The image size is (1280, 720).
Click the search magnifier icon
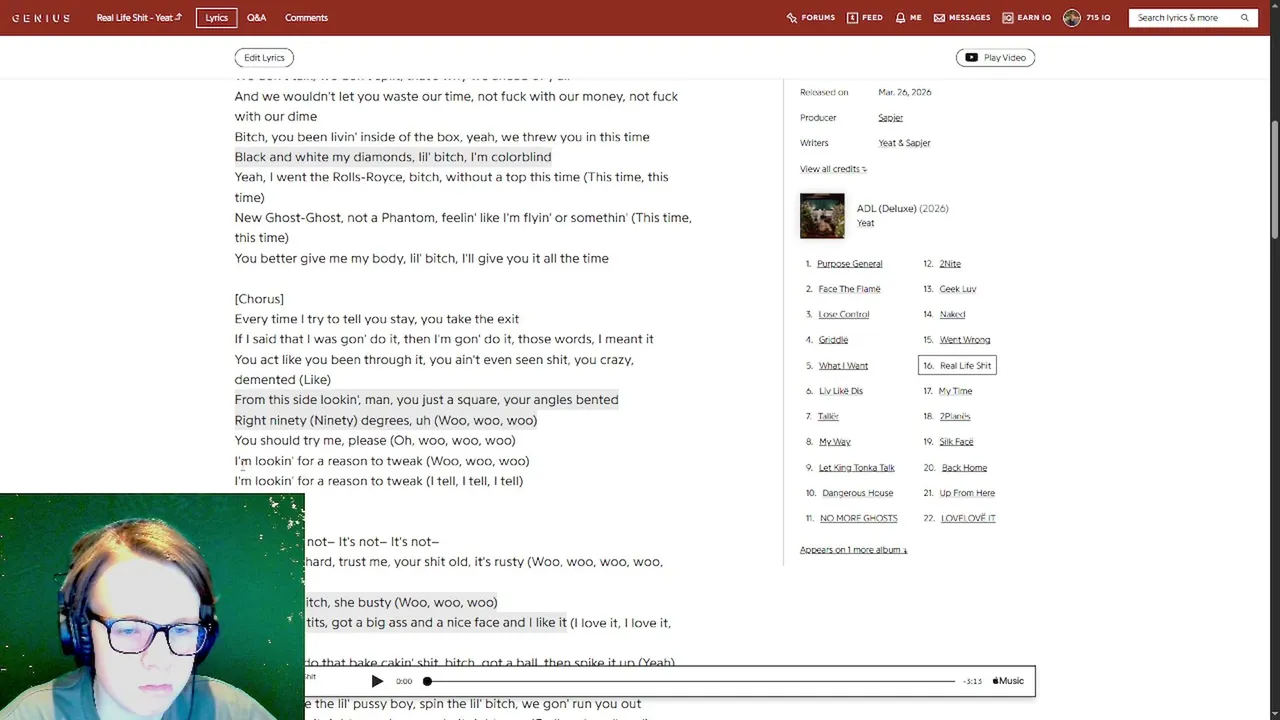pyautogui.click(x=1245, y=18)
